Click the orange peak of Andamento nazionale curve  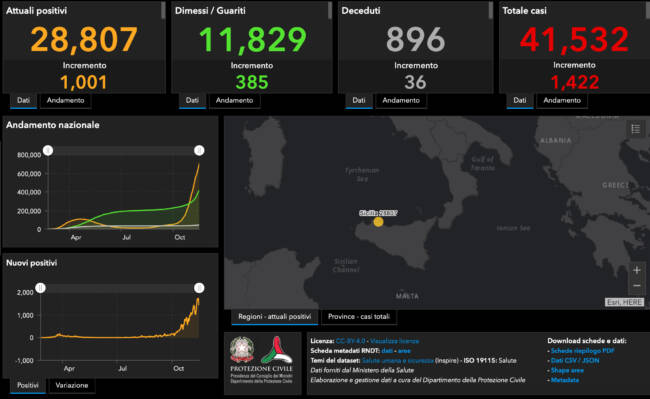pos(199,165)
